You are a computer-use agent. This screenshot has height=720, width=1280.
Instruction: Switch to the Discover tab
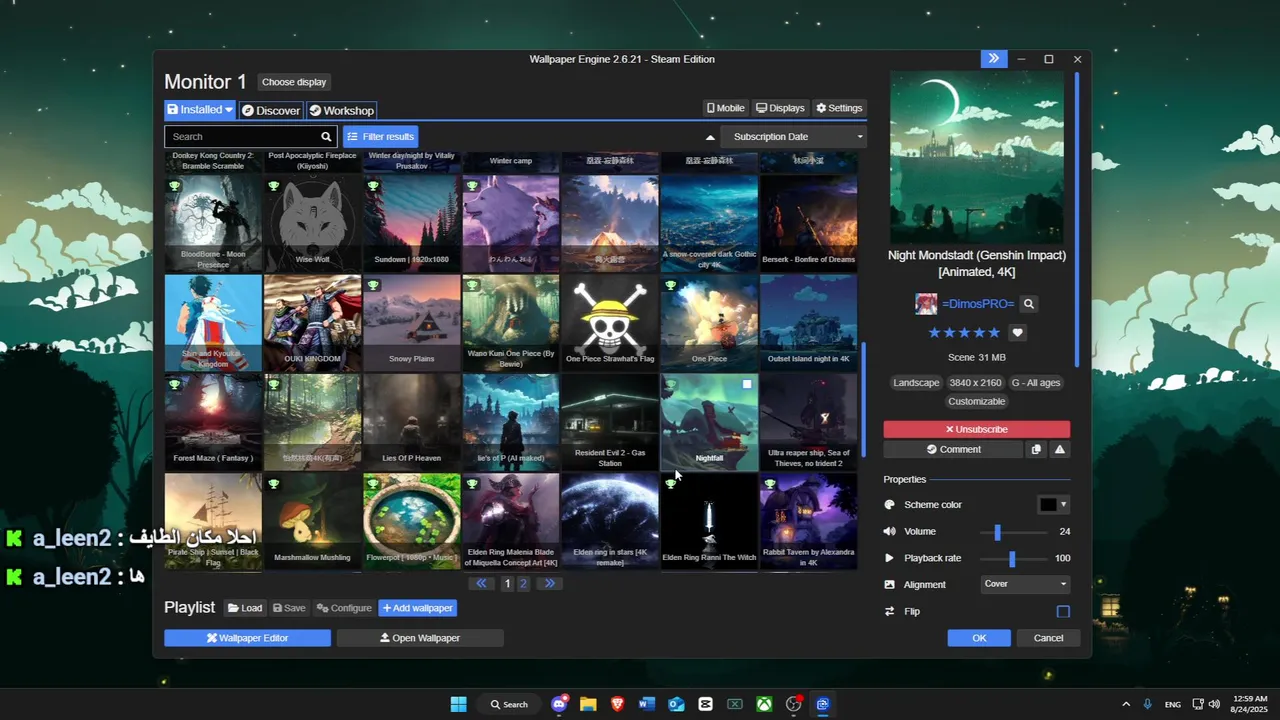click(270, 110)
